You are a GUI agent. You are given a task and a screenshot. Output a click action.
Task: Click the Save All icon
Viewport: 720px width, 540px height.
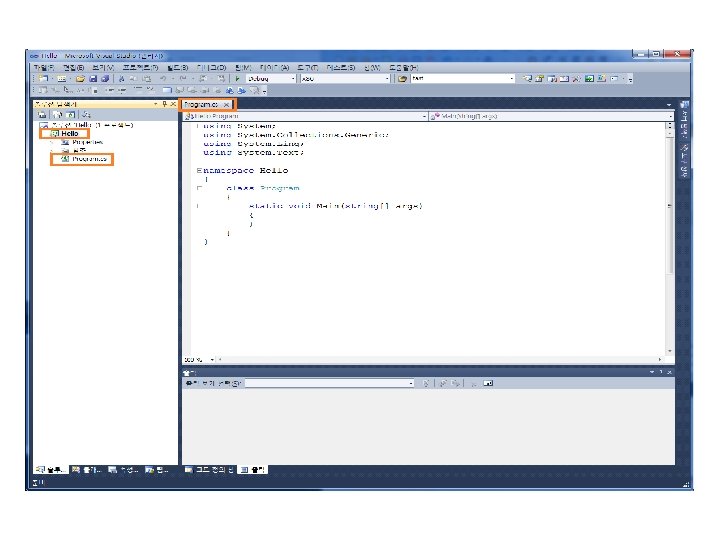coord(105,79)
